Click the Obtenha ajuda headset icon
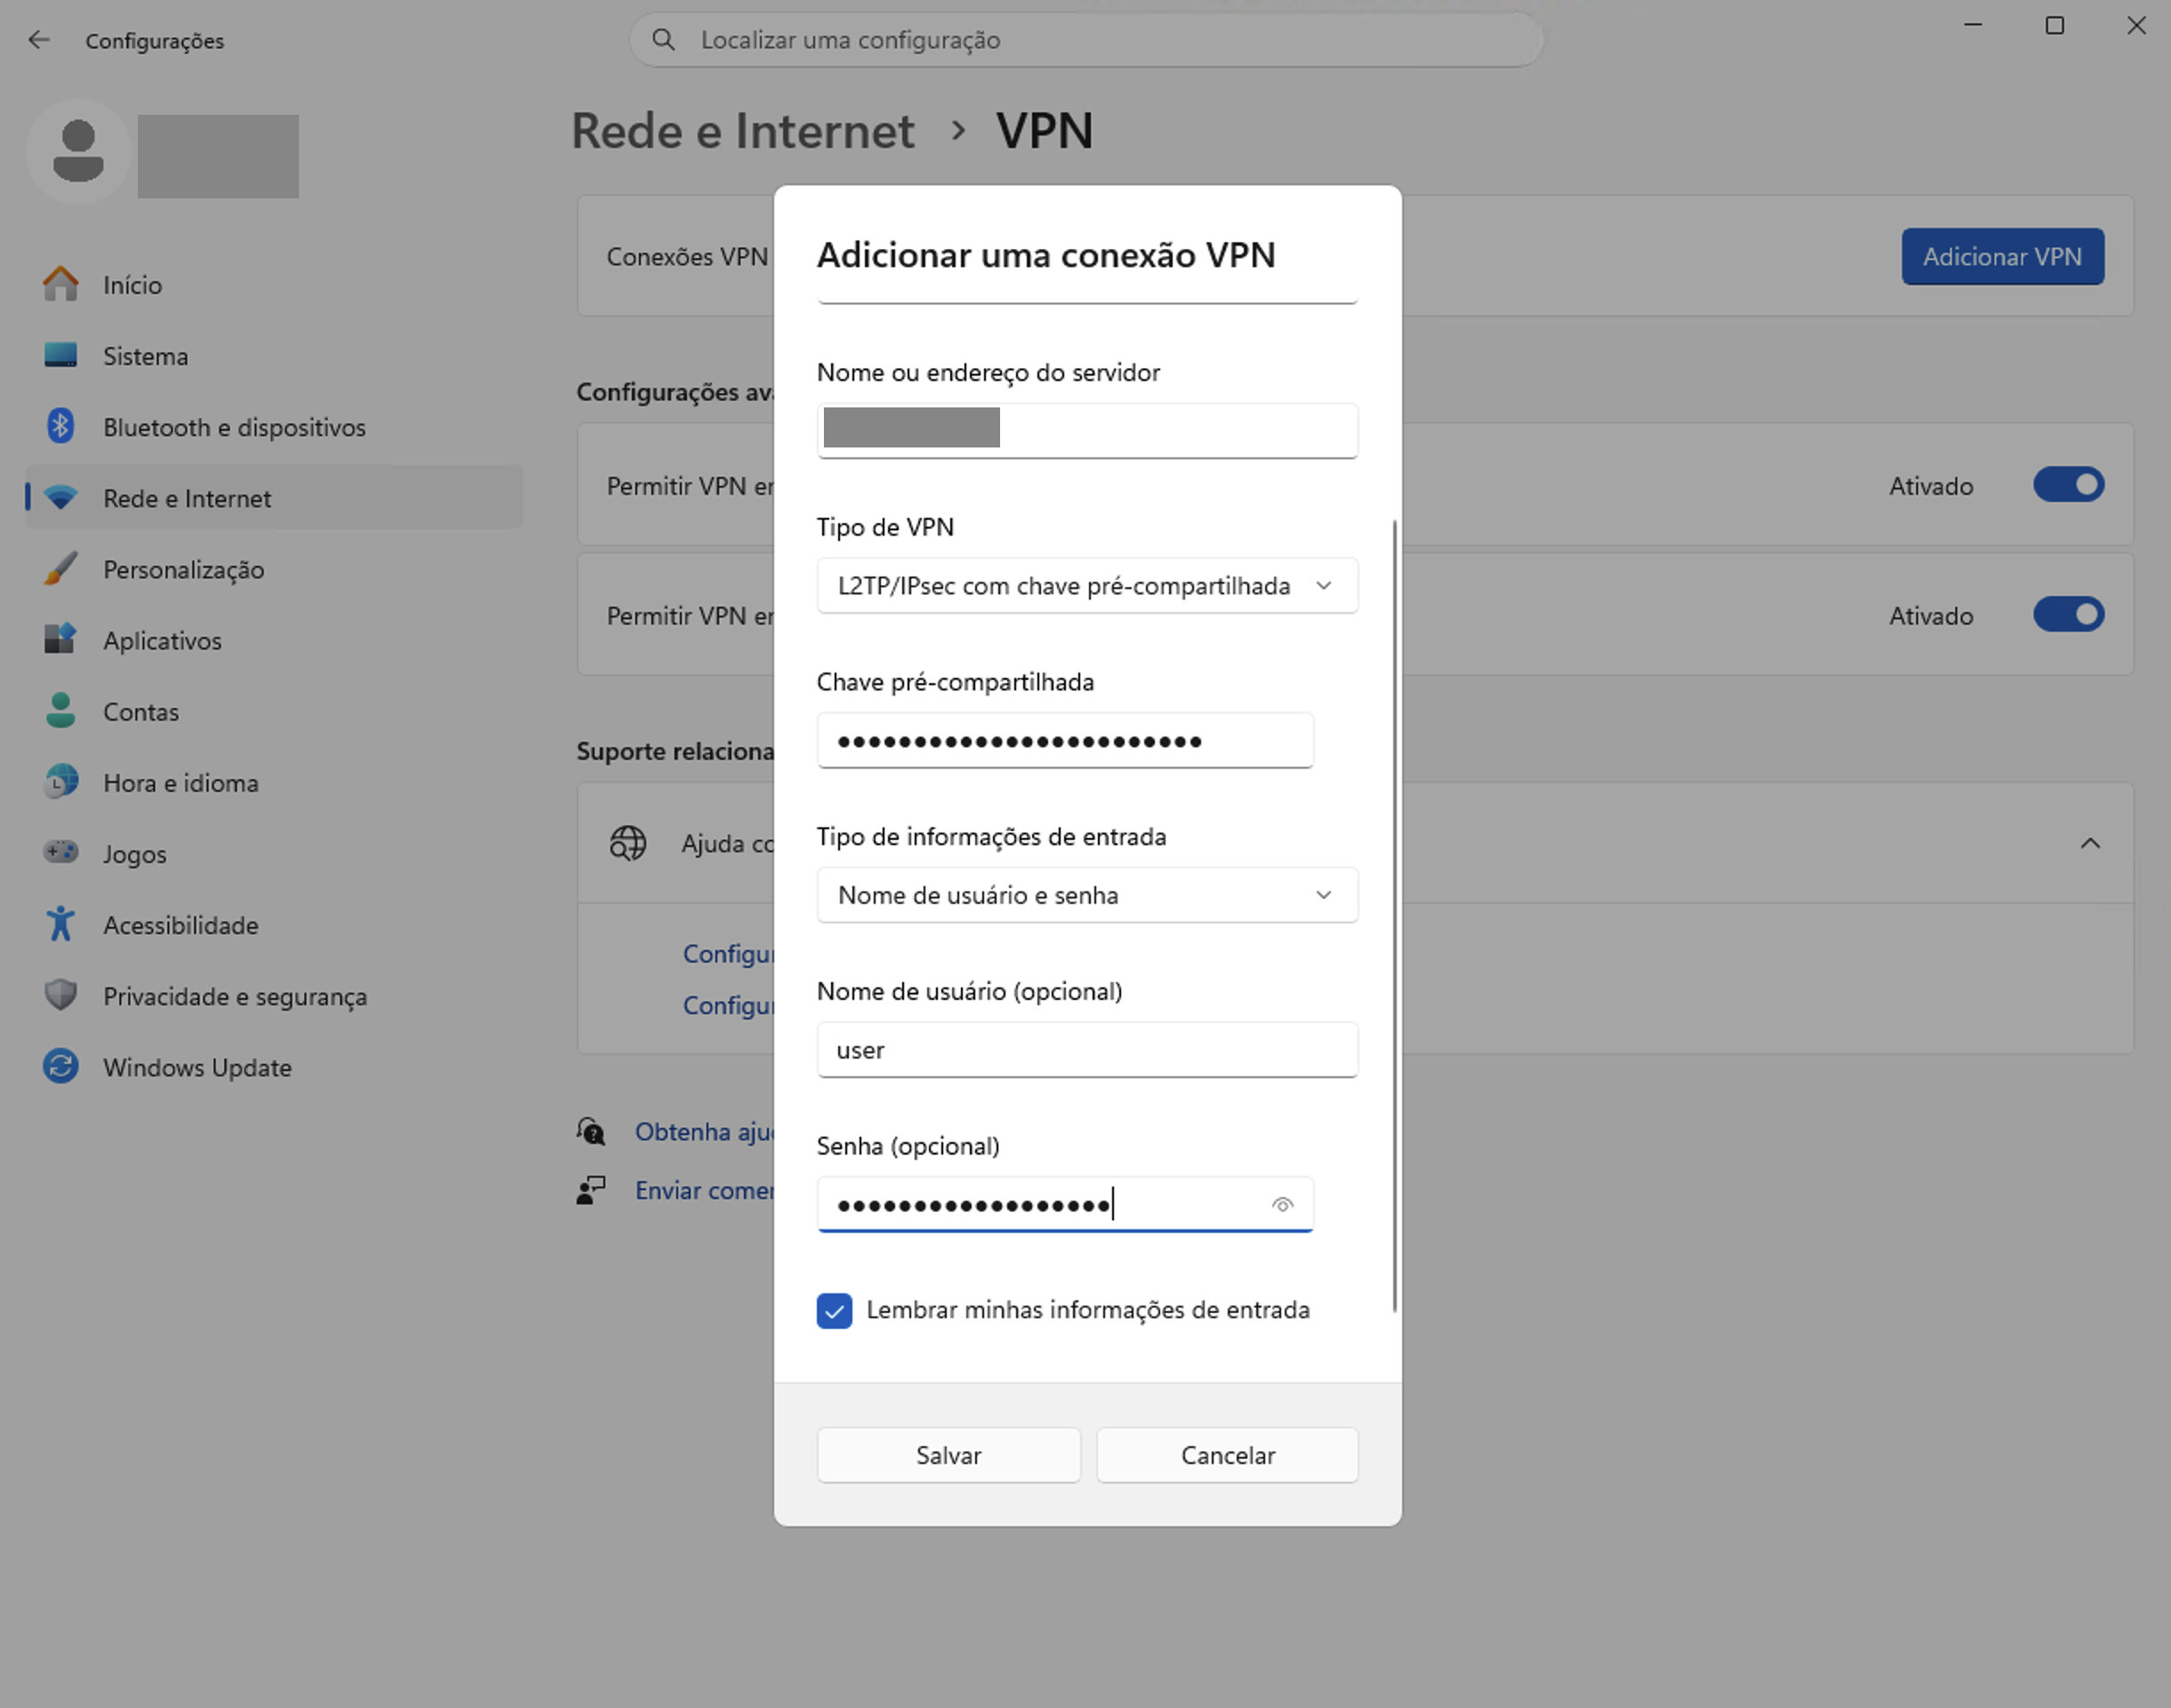The height and width of the screenshot is (1708, 2171). (x=591, y=1131)
